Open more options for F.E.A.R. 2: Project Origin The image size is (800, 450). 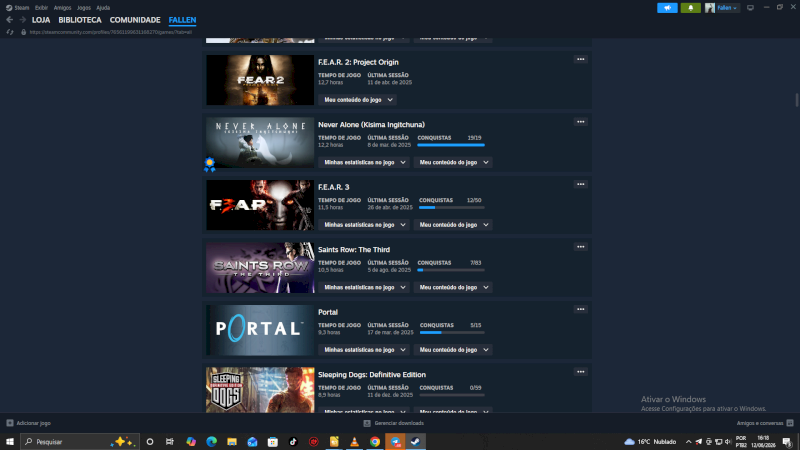(x=581, y=59)
